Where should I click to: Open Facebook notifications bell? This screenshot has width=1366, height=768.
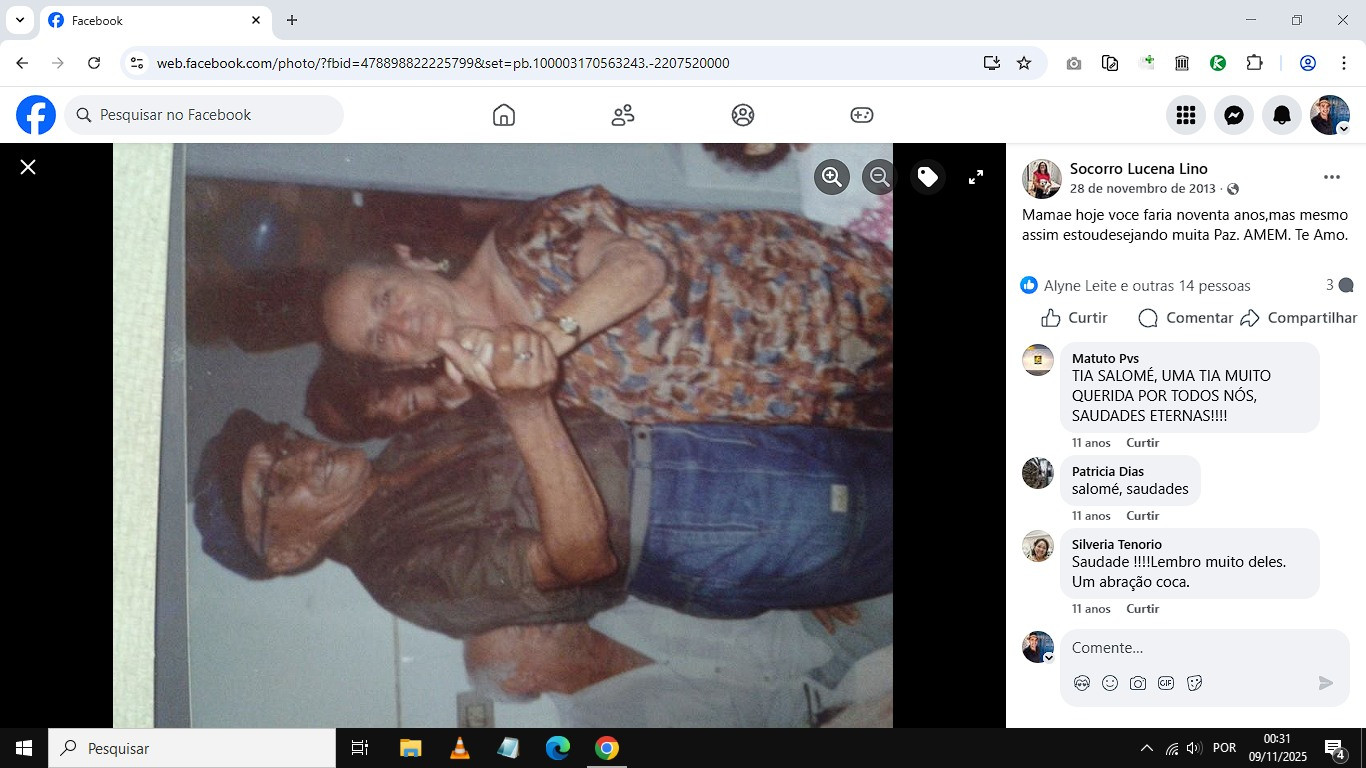point(1282,115)
